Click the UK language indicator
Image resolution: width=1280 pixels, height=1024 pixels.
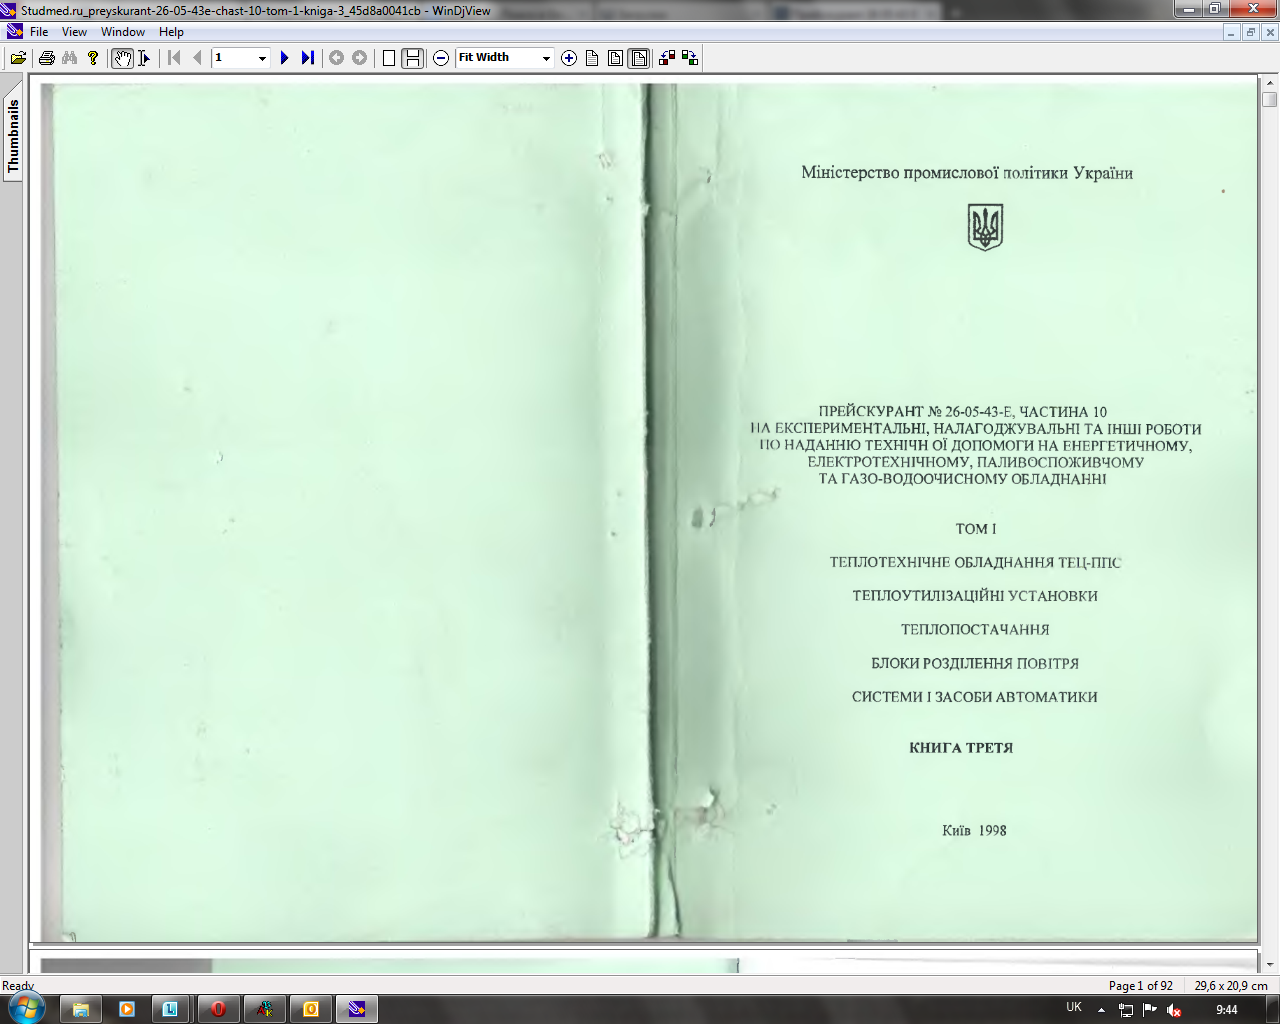click(x=1074, y=1008)
